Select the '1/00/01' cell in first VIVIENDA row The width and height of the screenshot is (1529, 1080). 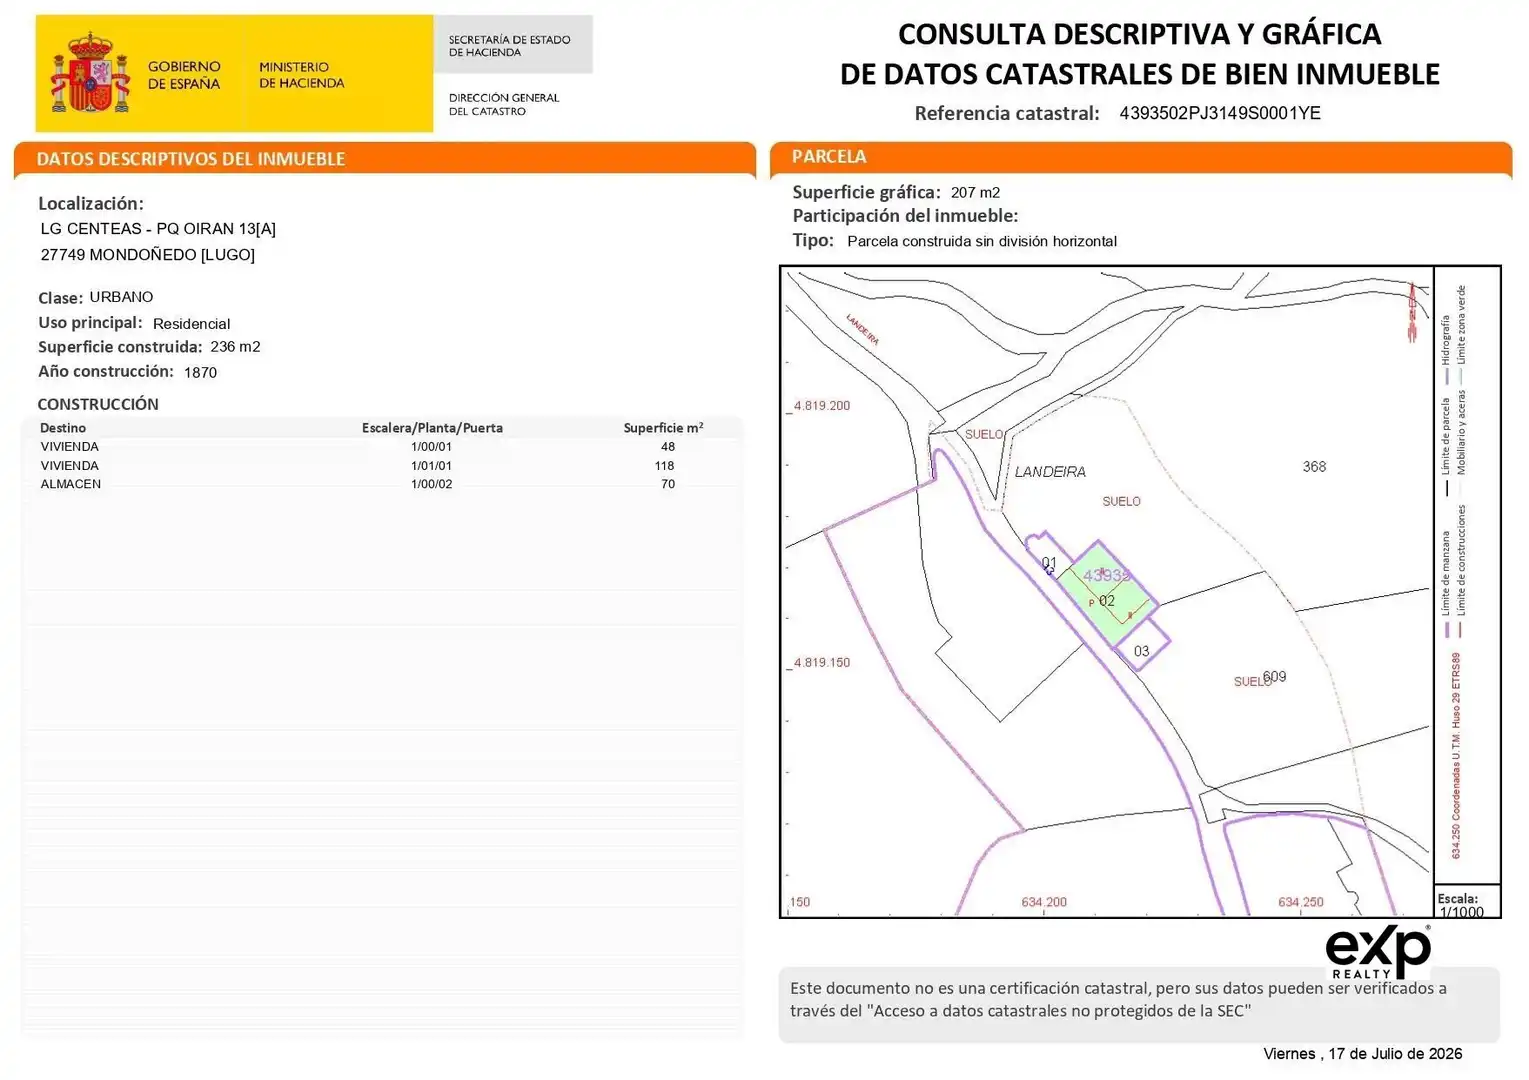click(431, 447)
